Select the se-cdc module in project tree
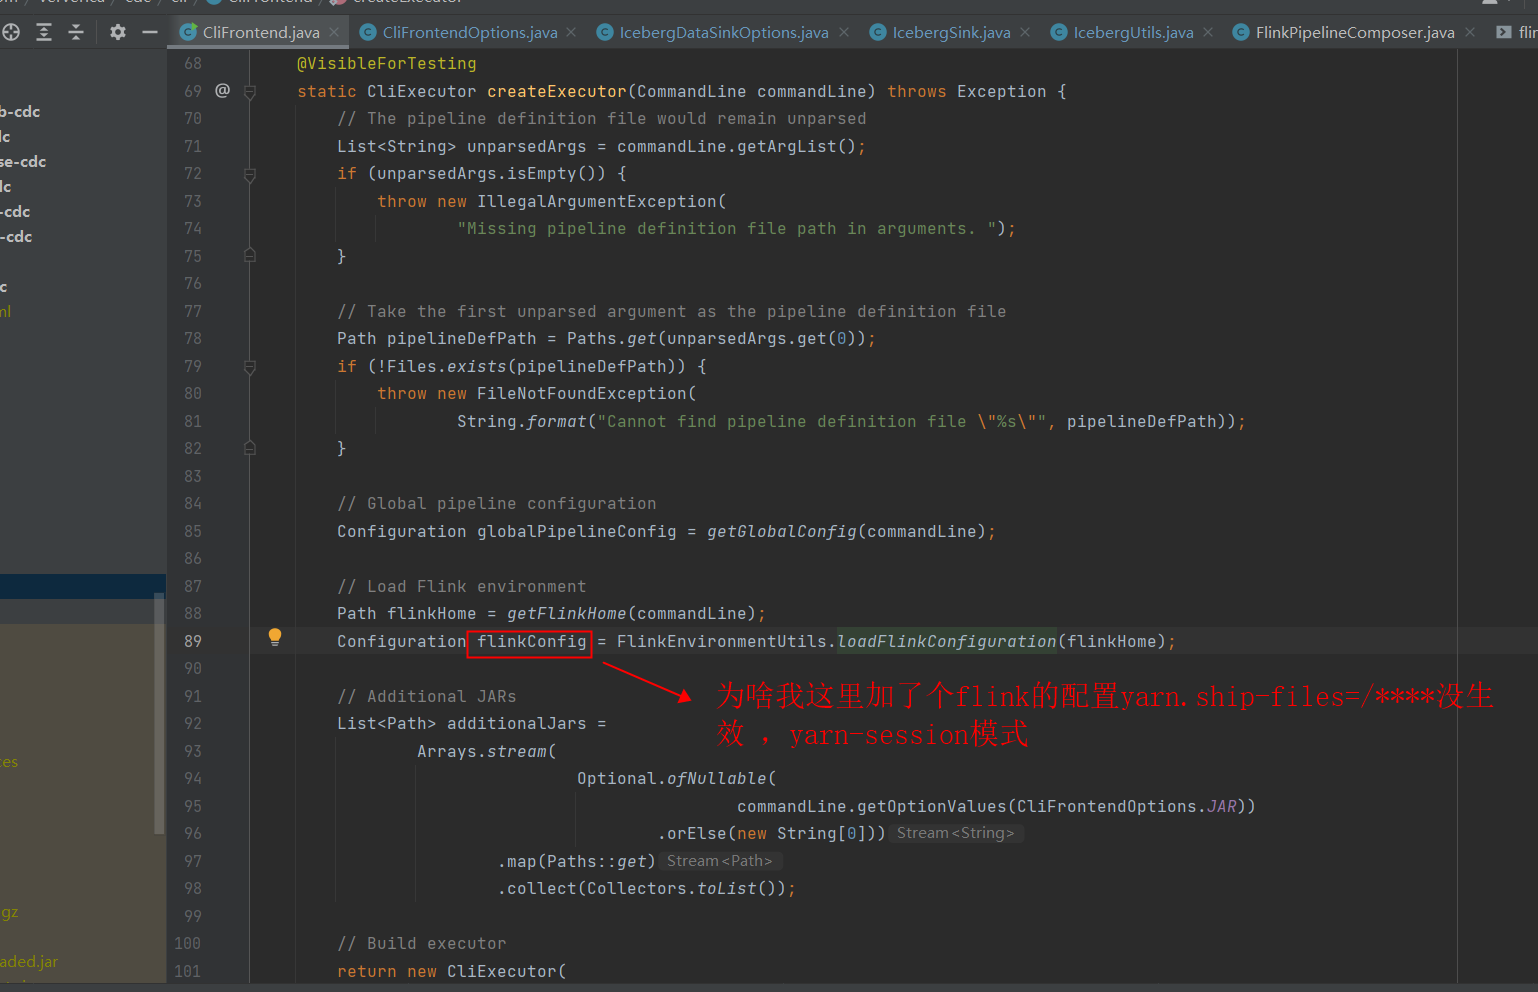The image size is (1538, 992). tap(23, 161)
